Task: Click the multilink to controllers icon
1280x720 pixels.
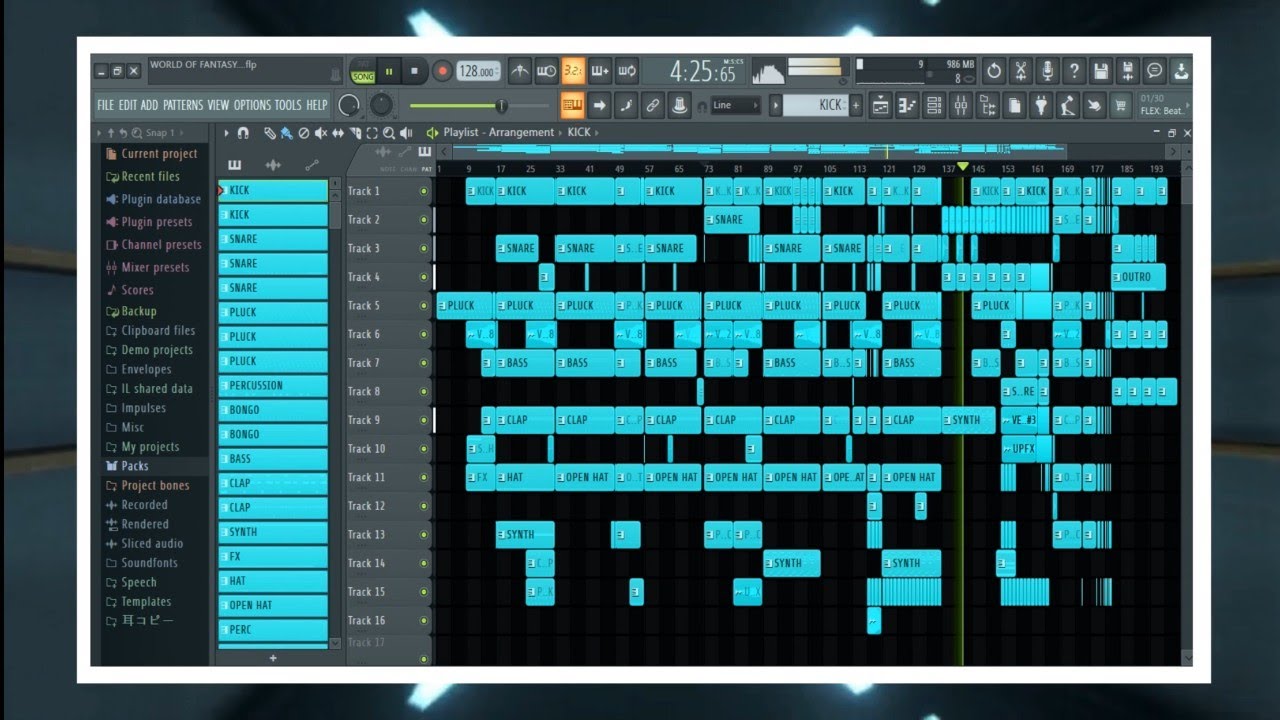Action: [653, 105]
